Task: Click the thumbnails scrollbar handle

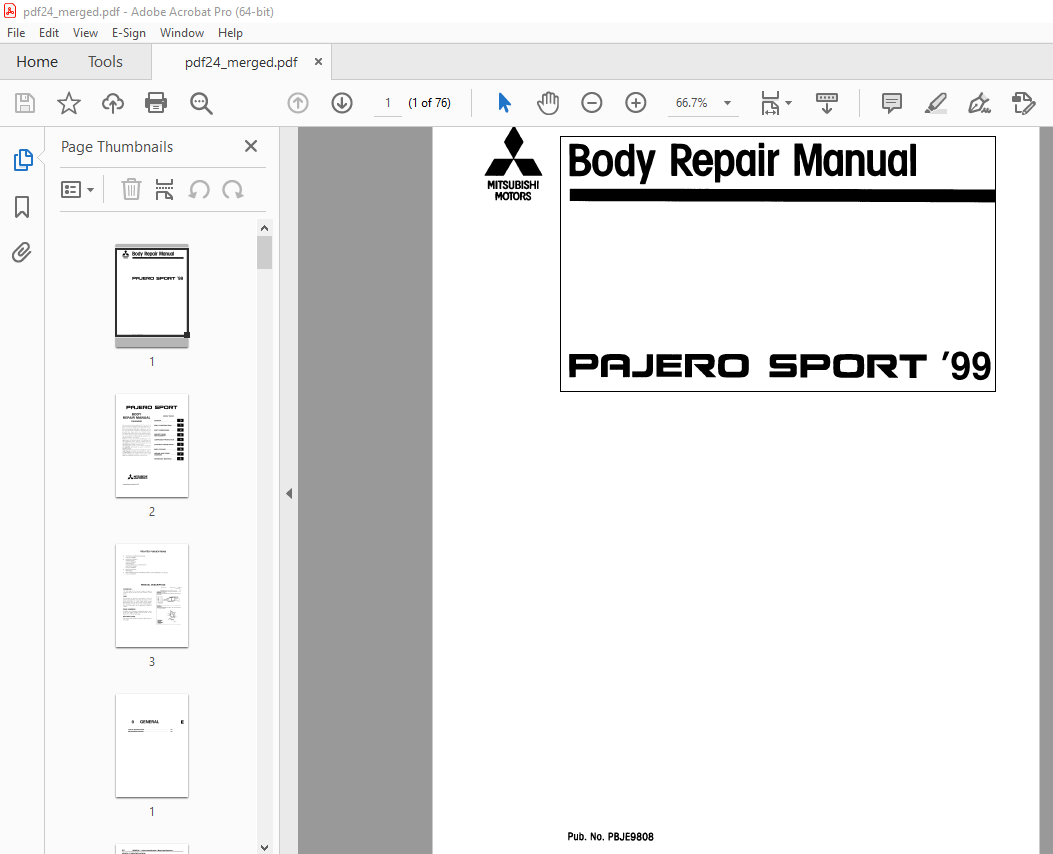Action: pyautogui.click(x=265, y=252)
